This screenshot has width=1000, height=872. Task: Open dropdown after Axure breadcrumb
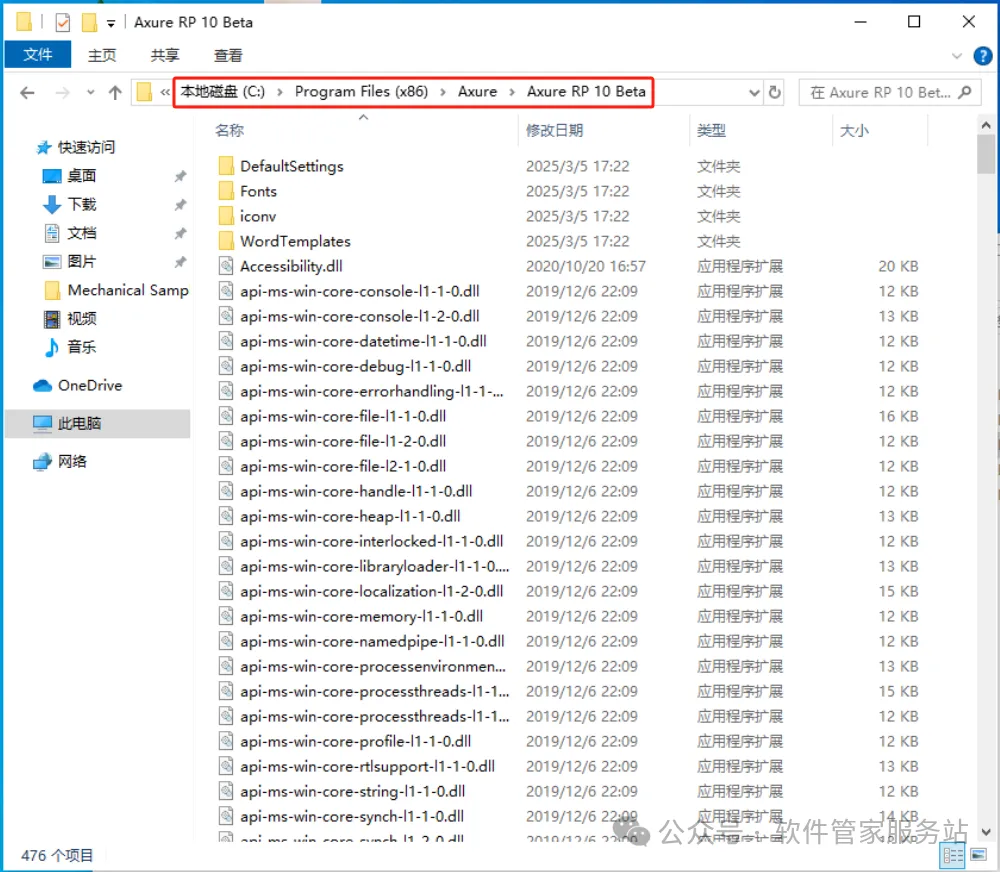[511, 92]
